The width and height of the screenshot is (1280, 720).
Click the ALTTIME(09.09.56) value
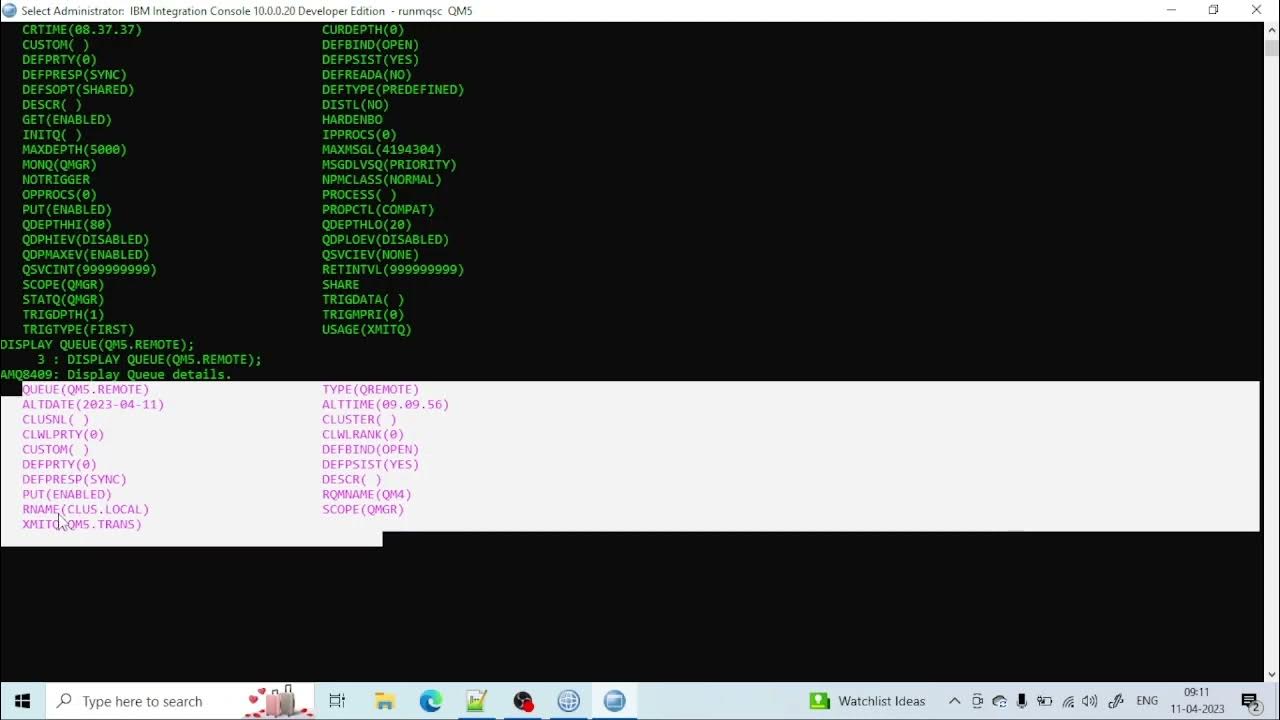pyautogui.click(x=385, y=404)
